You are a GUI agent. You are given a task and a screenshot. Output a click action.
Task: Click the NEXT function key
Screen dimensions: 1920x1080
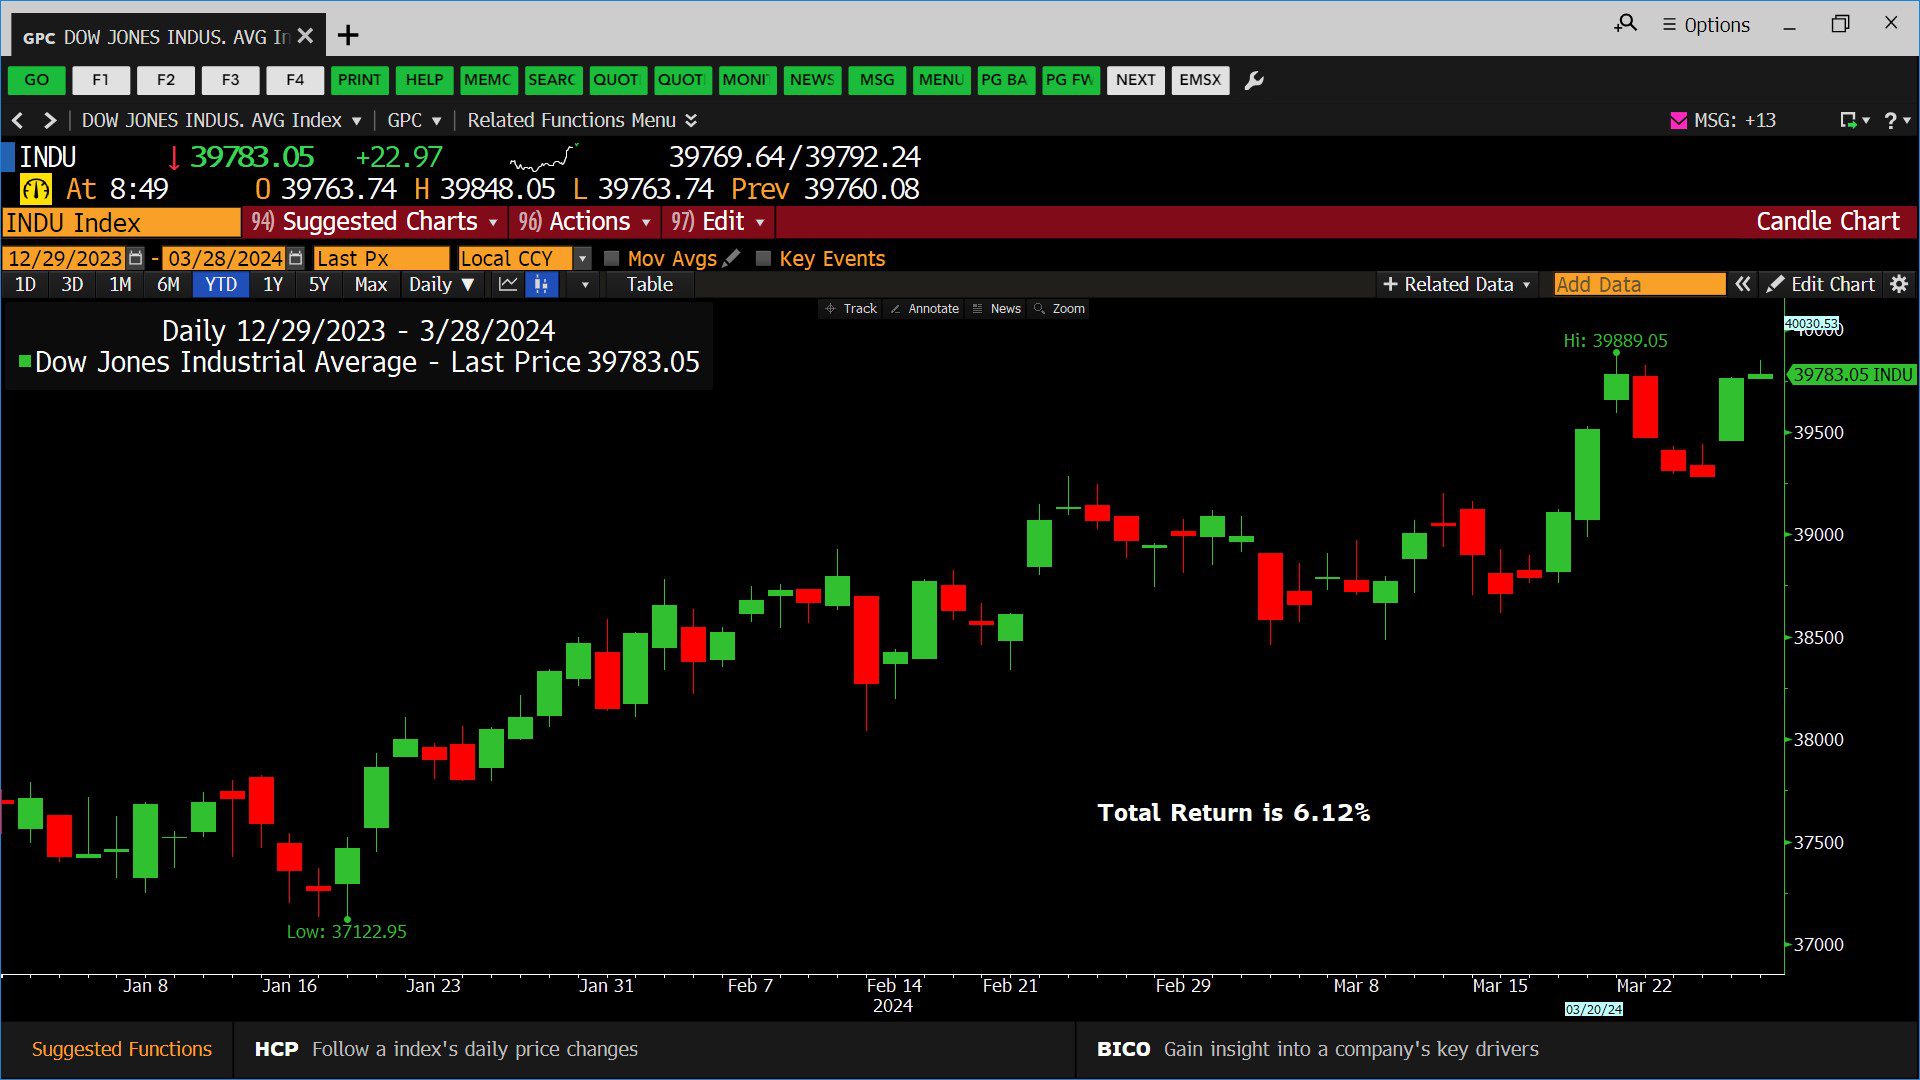(x=1136, y=80)
